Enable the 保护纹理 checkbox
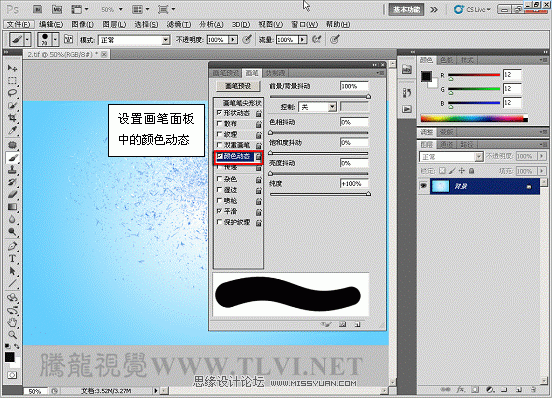The height and width of the screenshot is (398, 552). point(219,222)
